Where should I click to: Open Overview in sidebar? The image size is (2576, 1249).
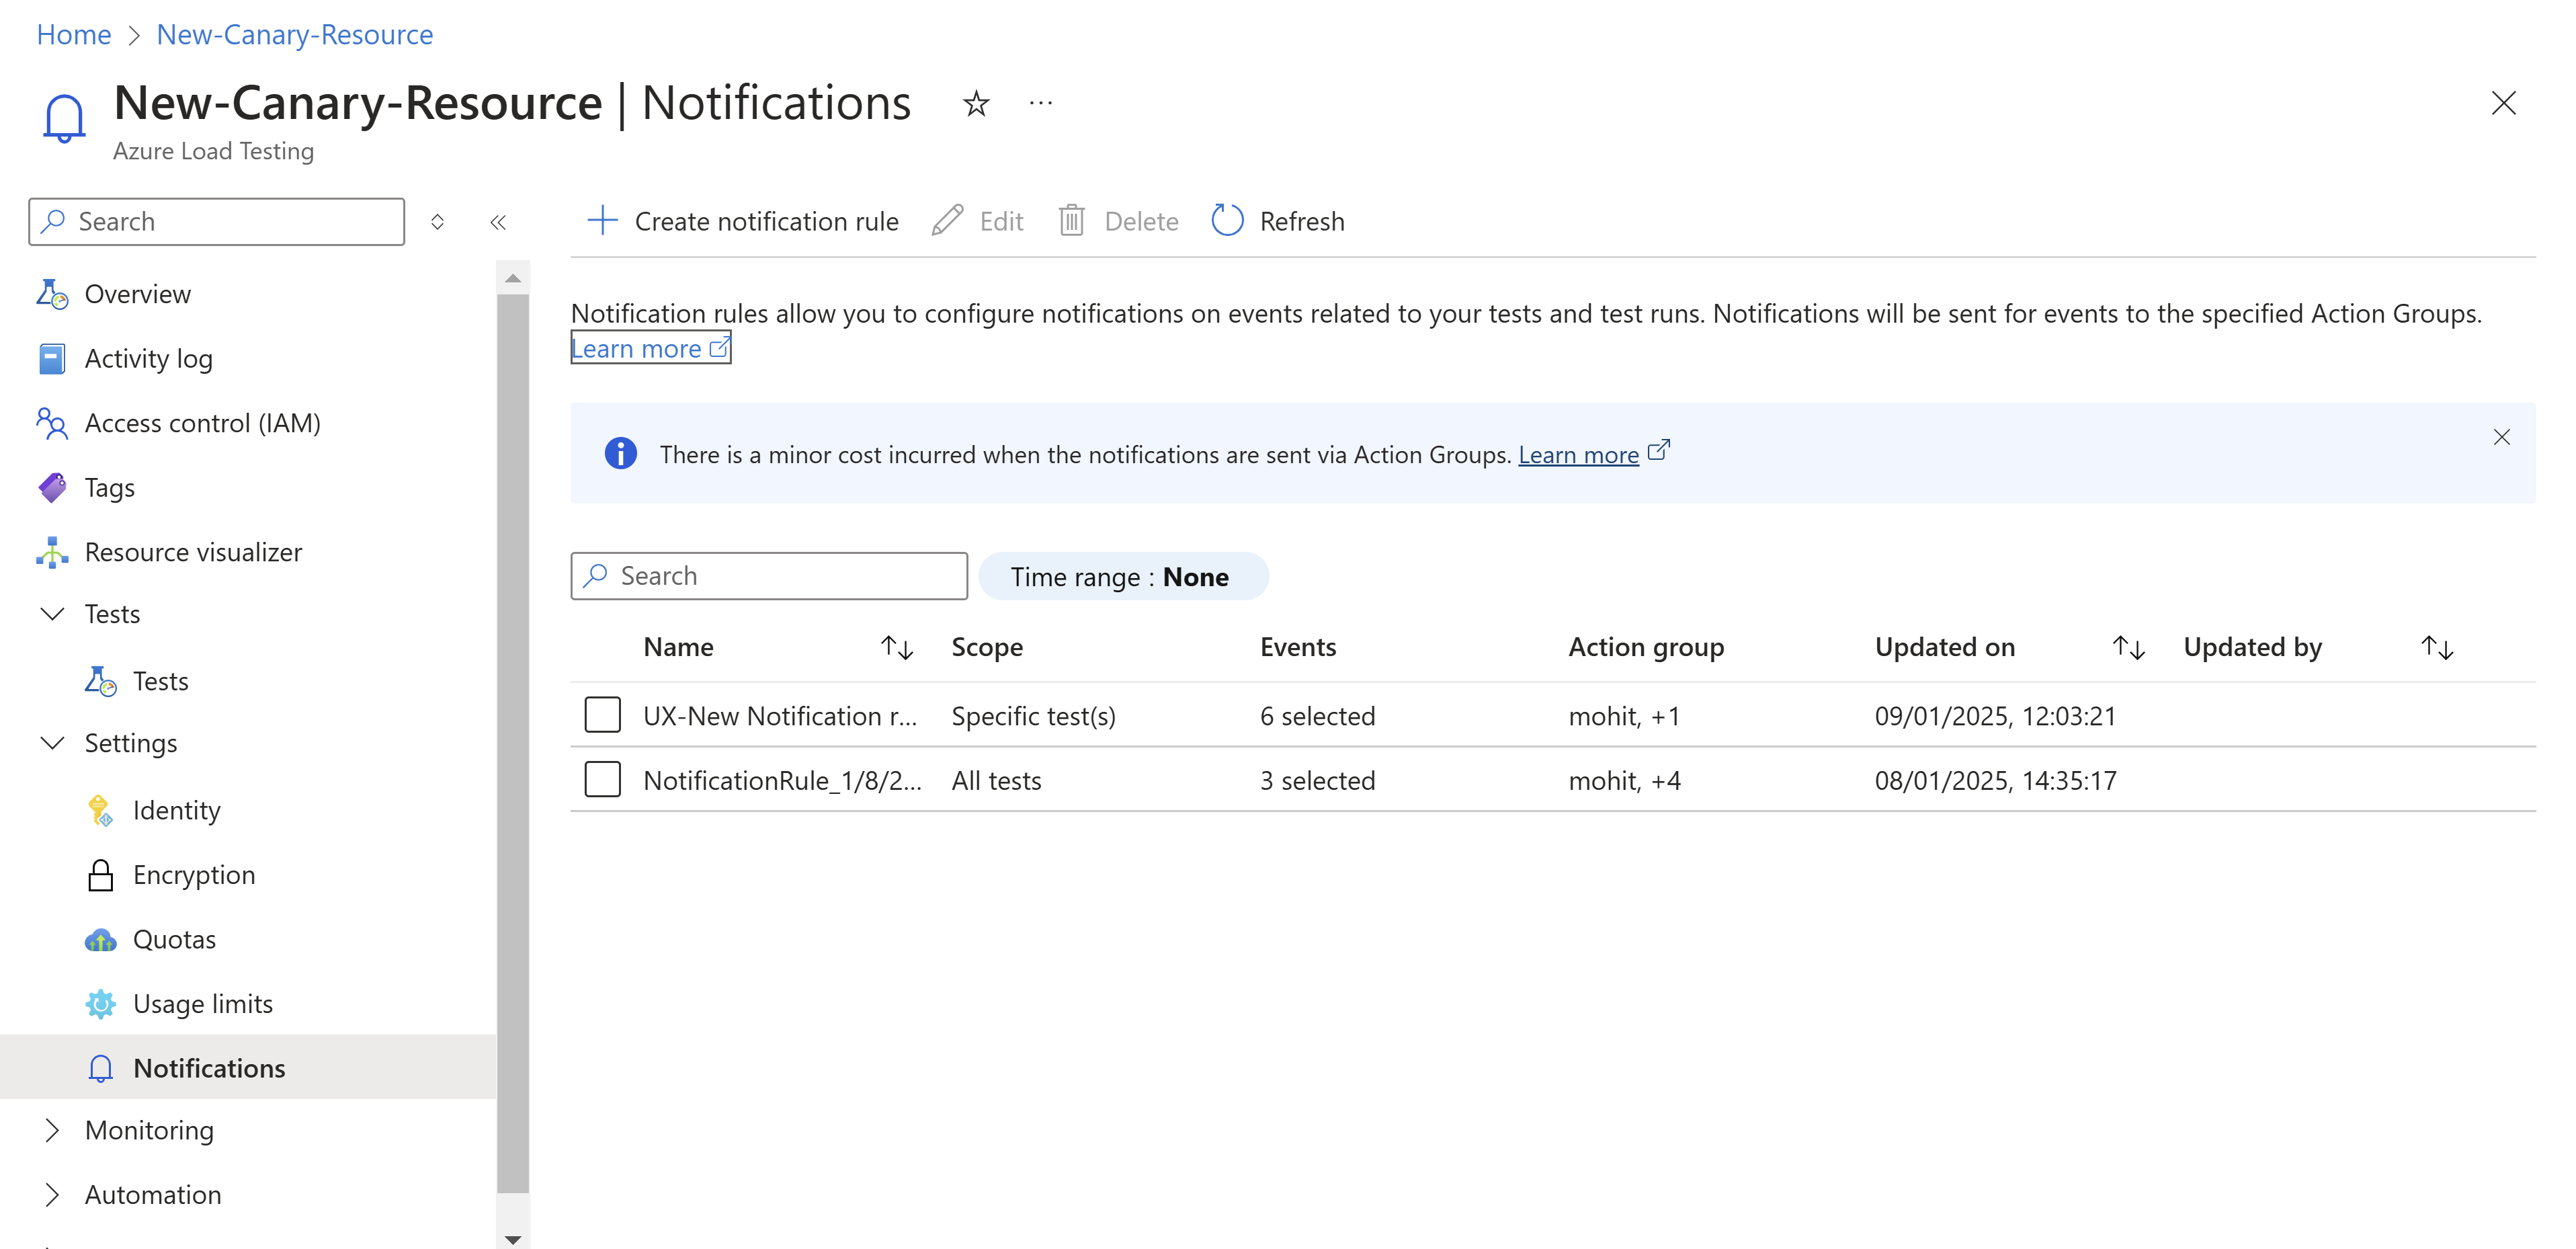pyautogui.click(x=137, y=294)
